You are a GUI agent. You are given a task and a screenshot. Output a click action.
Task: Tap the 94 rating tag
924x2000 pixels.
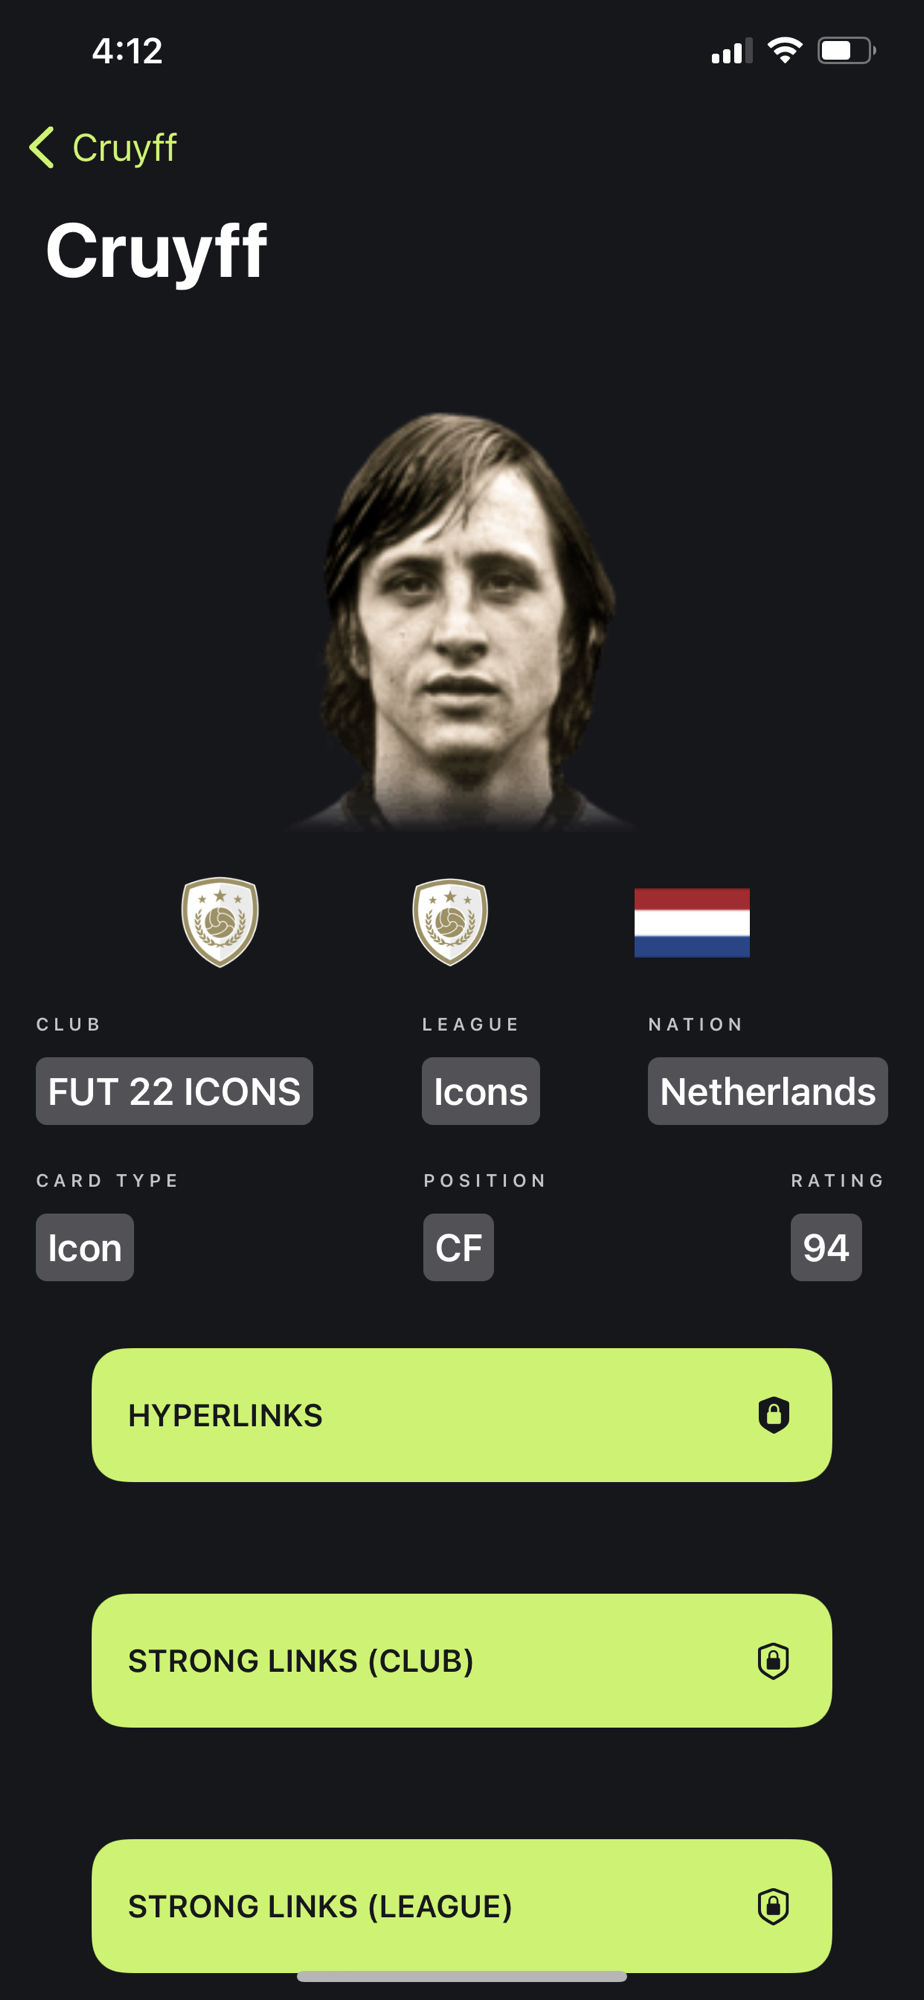point(826,1247)
